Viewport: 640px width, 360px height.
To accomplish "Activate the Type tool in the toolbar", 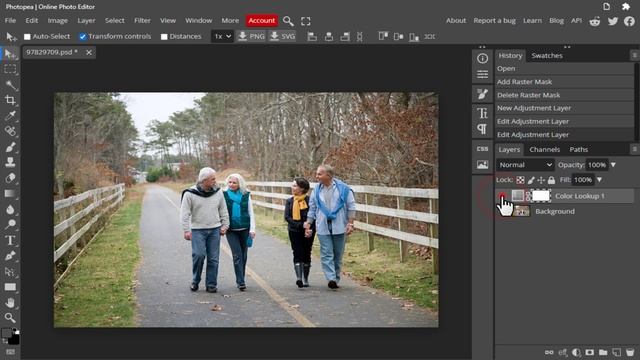I will coord(10,240).
